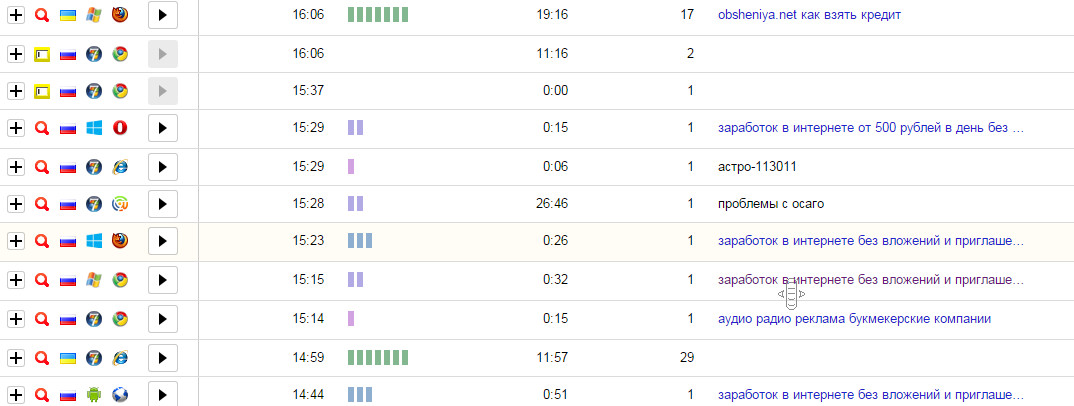
Task: Expand the 14:59 visit row
Action: coord(16,357)
